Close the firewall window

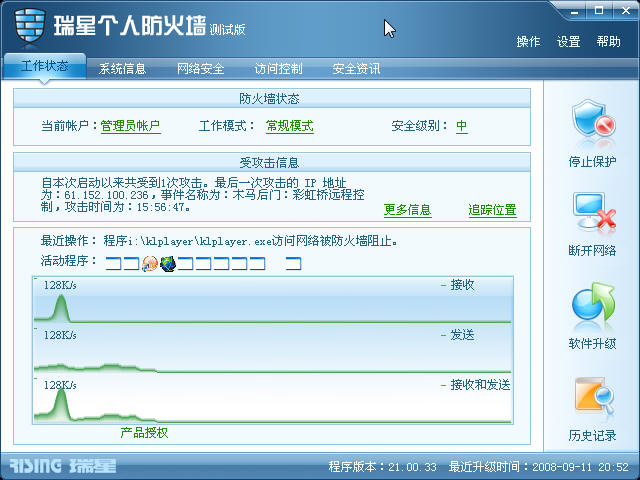tap(626, 11)
